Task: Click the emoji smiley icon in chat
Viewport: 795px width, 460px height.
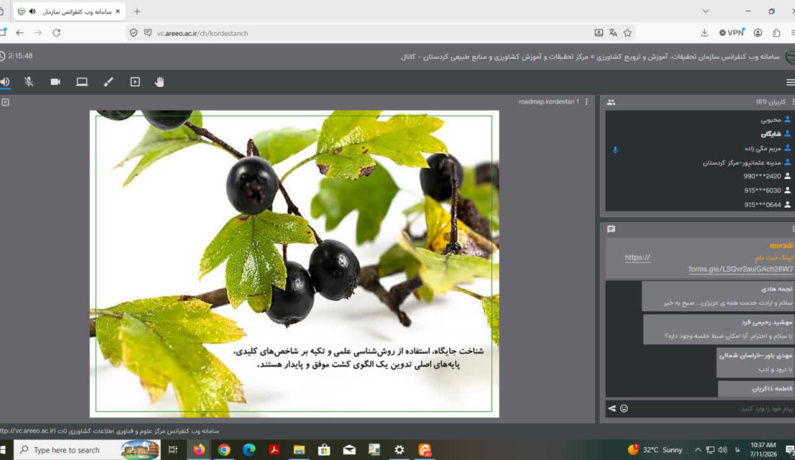Action: (624, 408)
